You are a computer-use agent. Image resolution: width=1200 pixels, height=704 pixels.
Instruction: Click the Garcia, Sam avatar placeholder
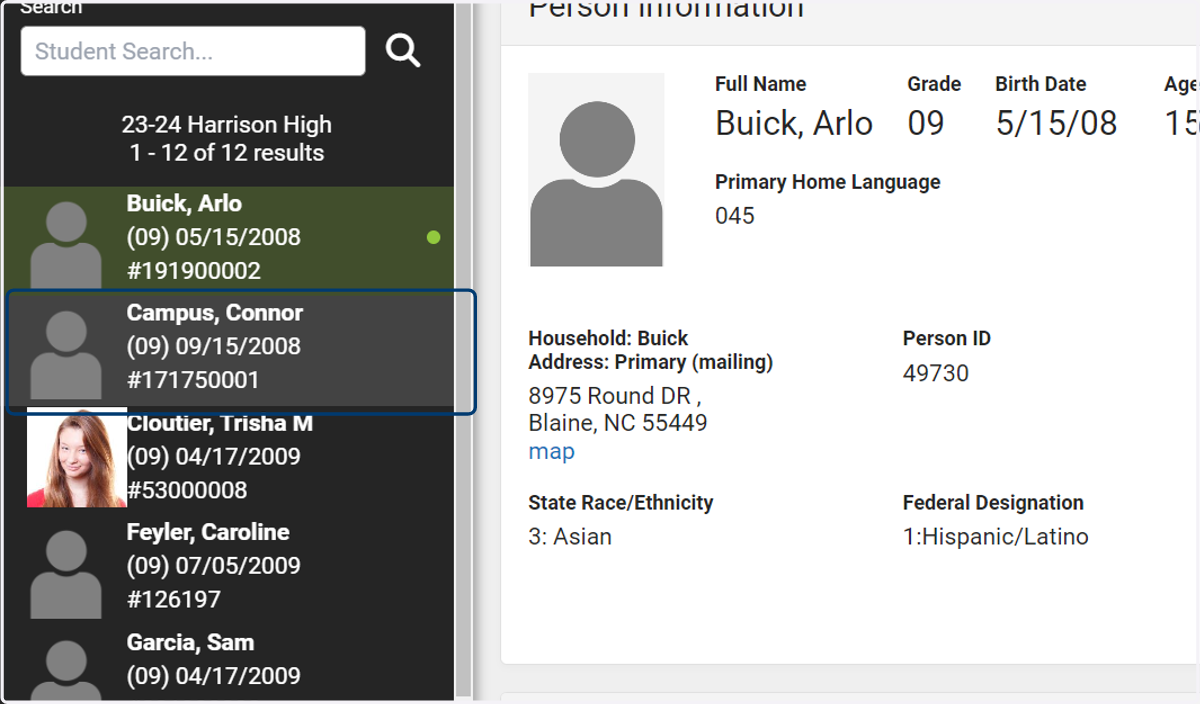coord(66,670)
